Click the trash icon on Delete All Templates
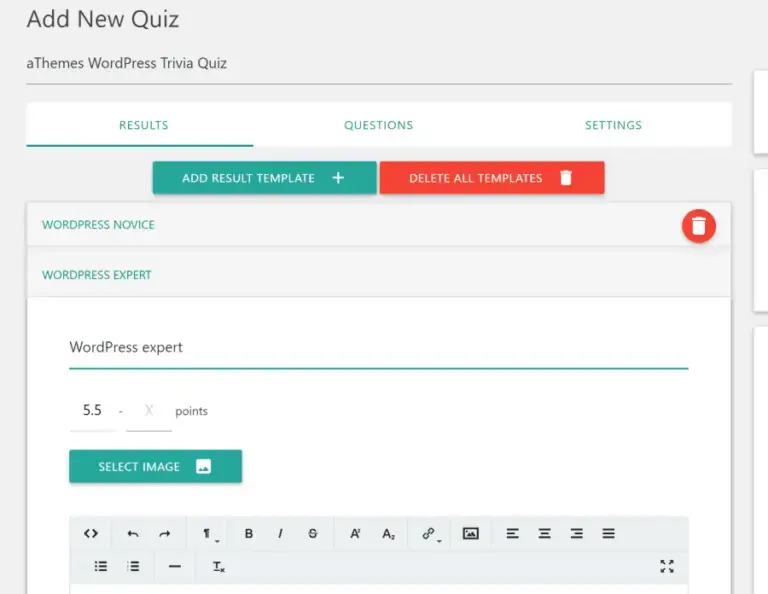Screen dimensions: 768x594 [x=566, y=177]
